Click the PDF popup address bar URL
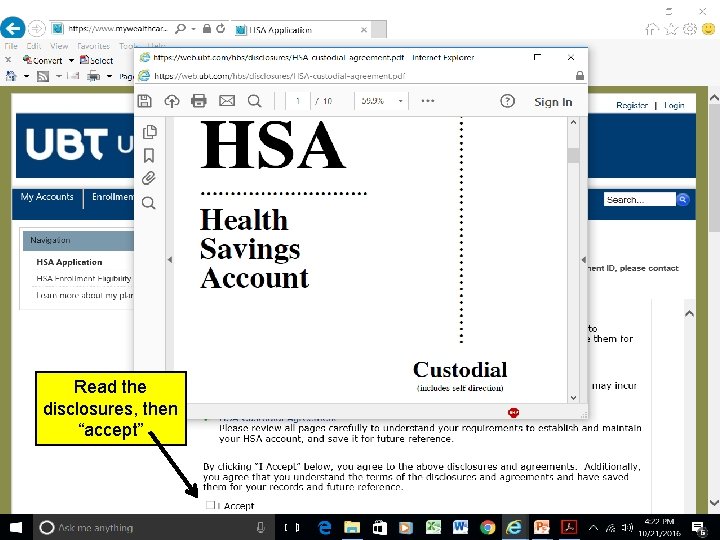Screen dimensions: 720x540 tap(280, 76)
